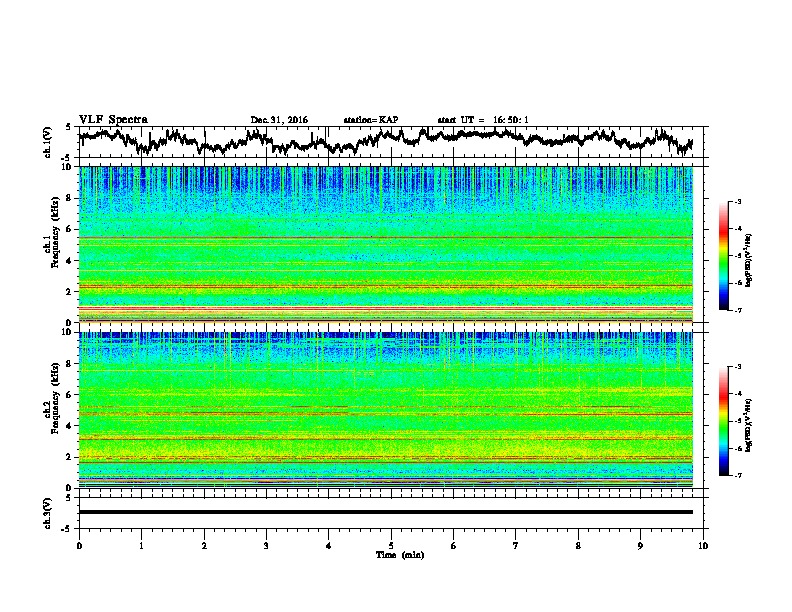Screen dimensions: 792x612
Task: Click the "4" frequency tick of ch.2 spectrogram
Action: click(71, 426)
